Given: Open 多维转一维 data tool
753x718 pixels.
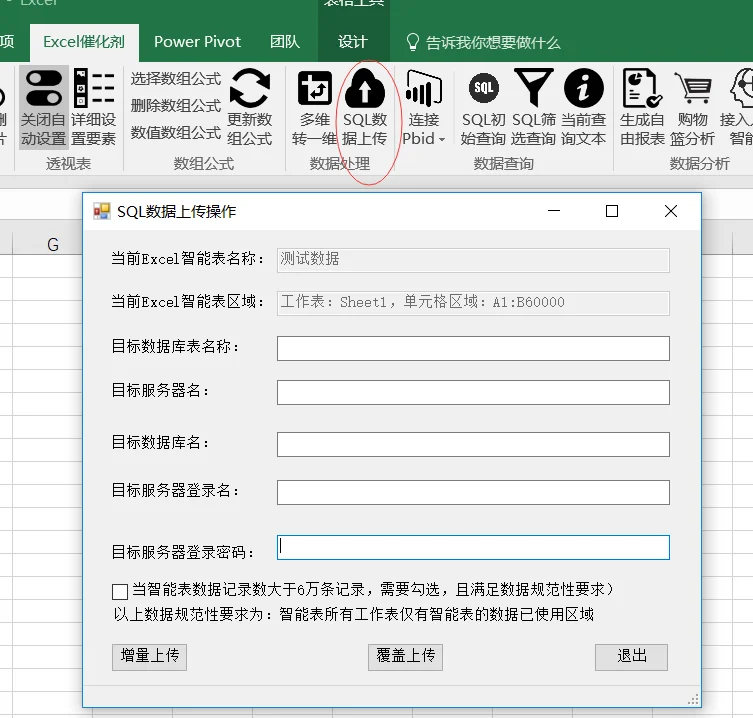Looking at the screenshot, I should pos(315,108).
